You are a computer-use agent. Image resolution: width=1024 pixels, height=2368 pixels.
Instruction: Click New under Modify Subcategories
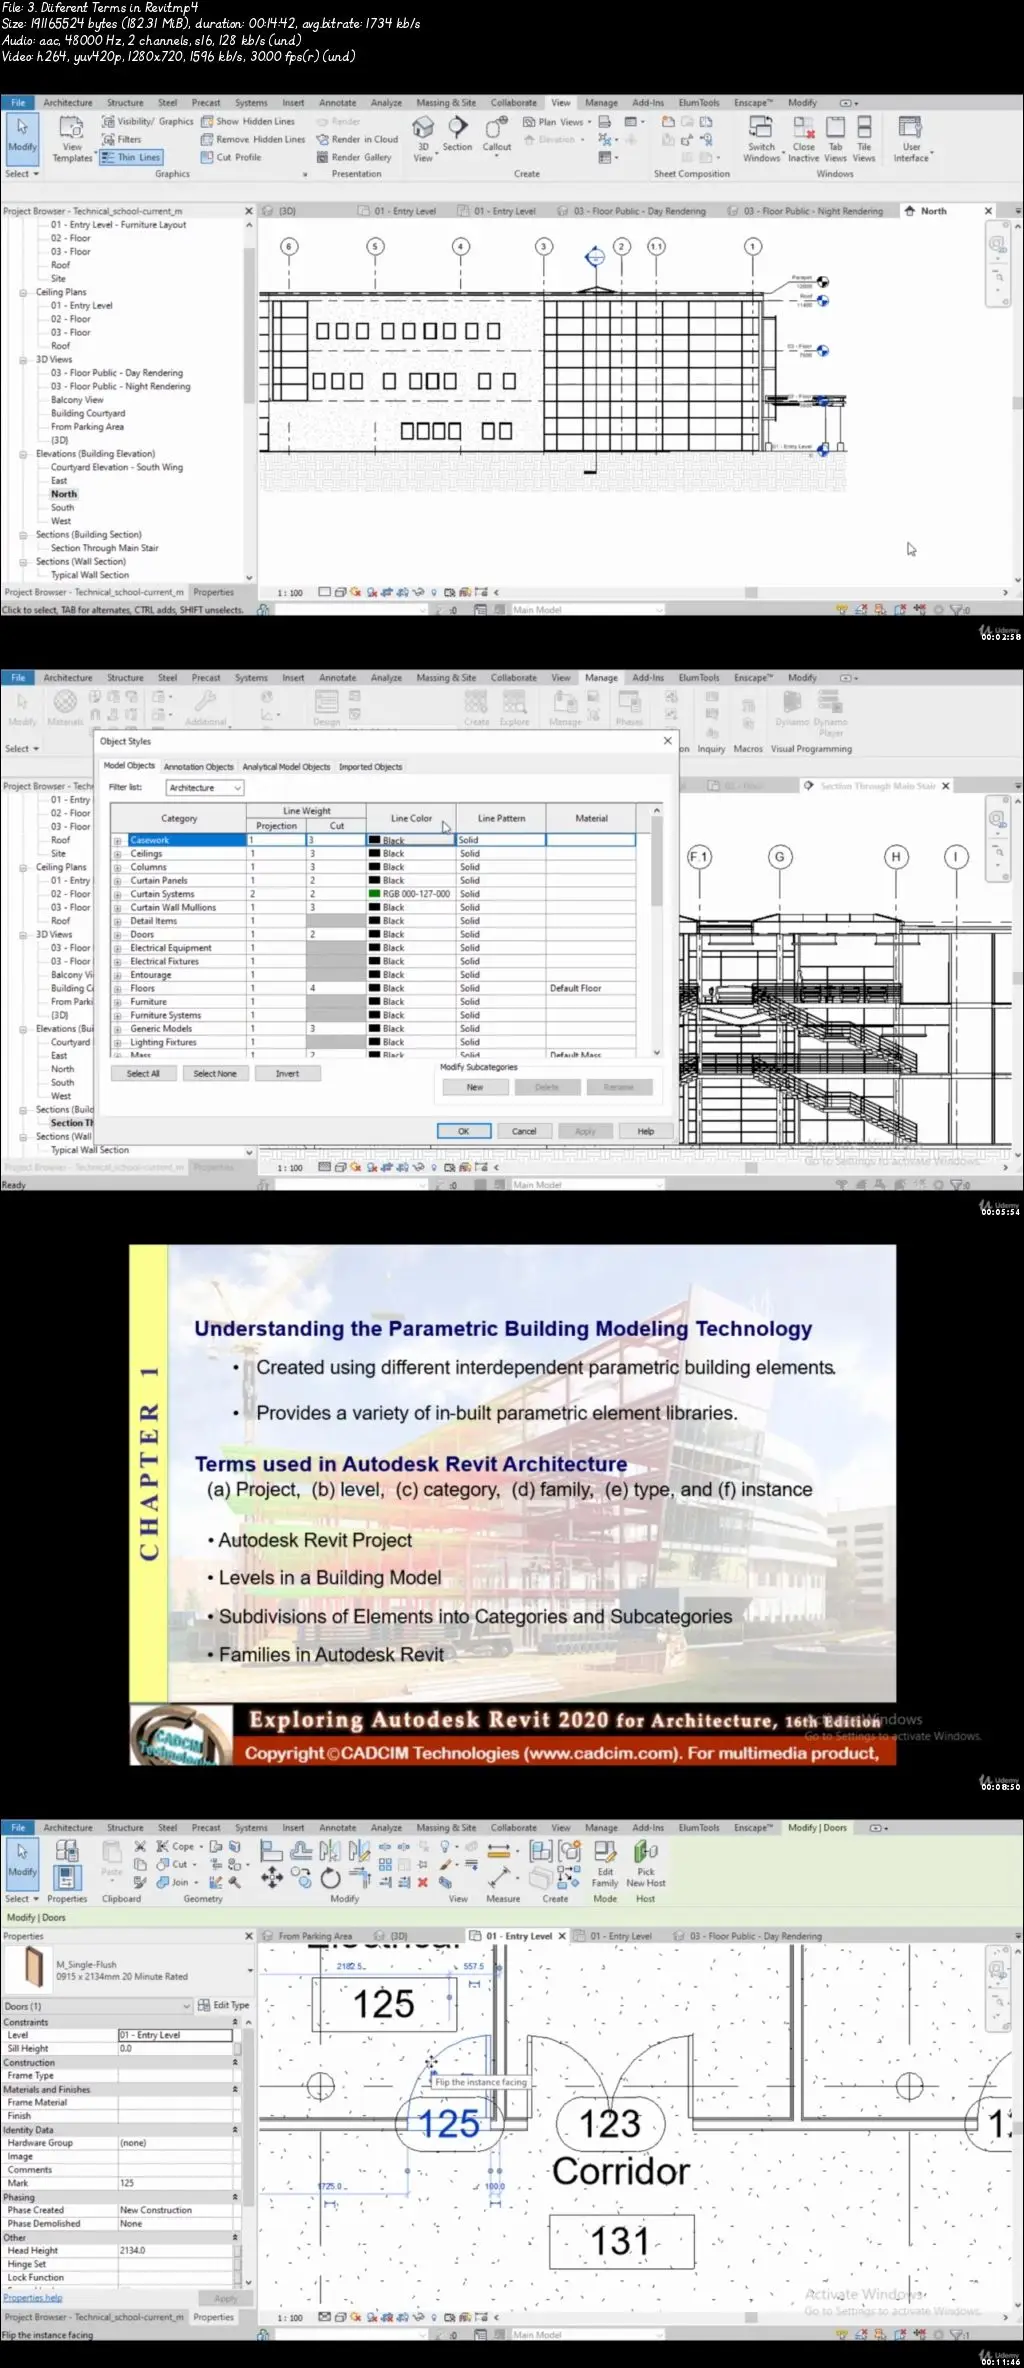[x=475, y=1087]
